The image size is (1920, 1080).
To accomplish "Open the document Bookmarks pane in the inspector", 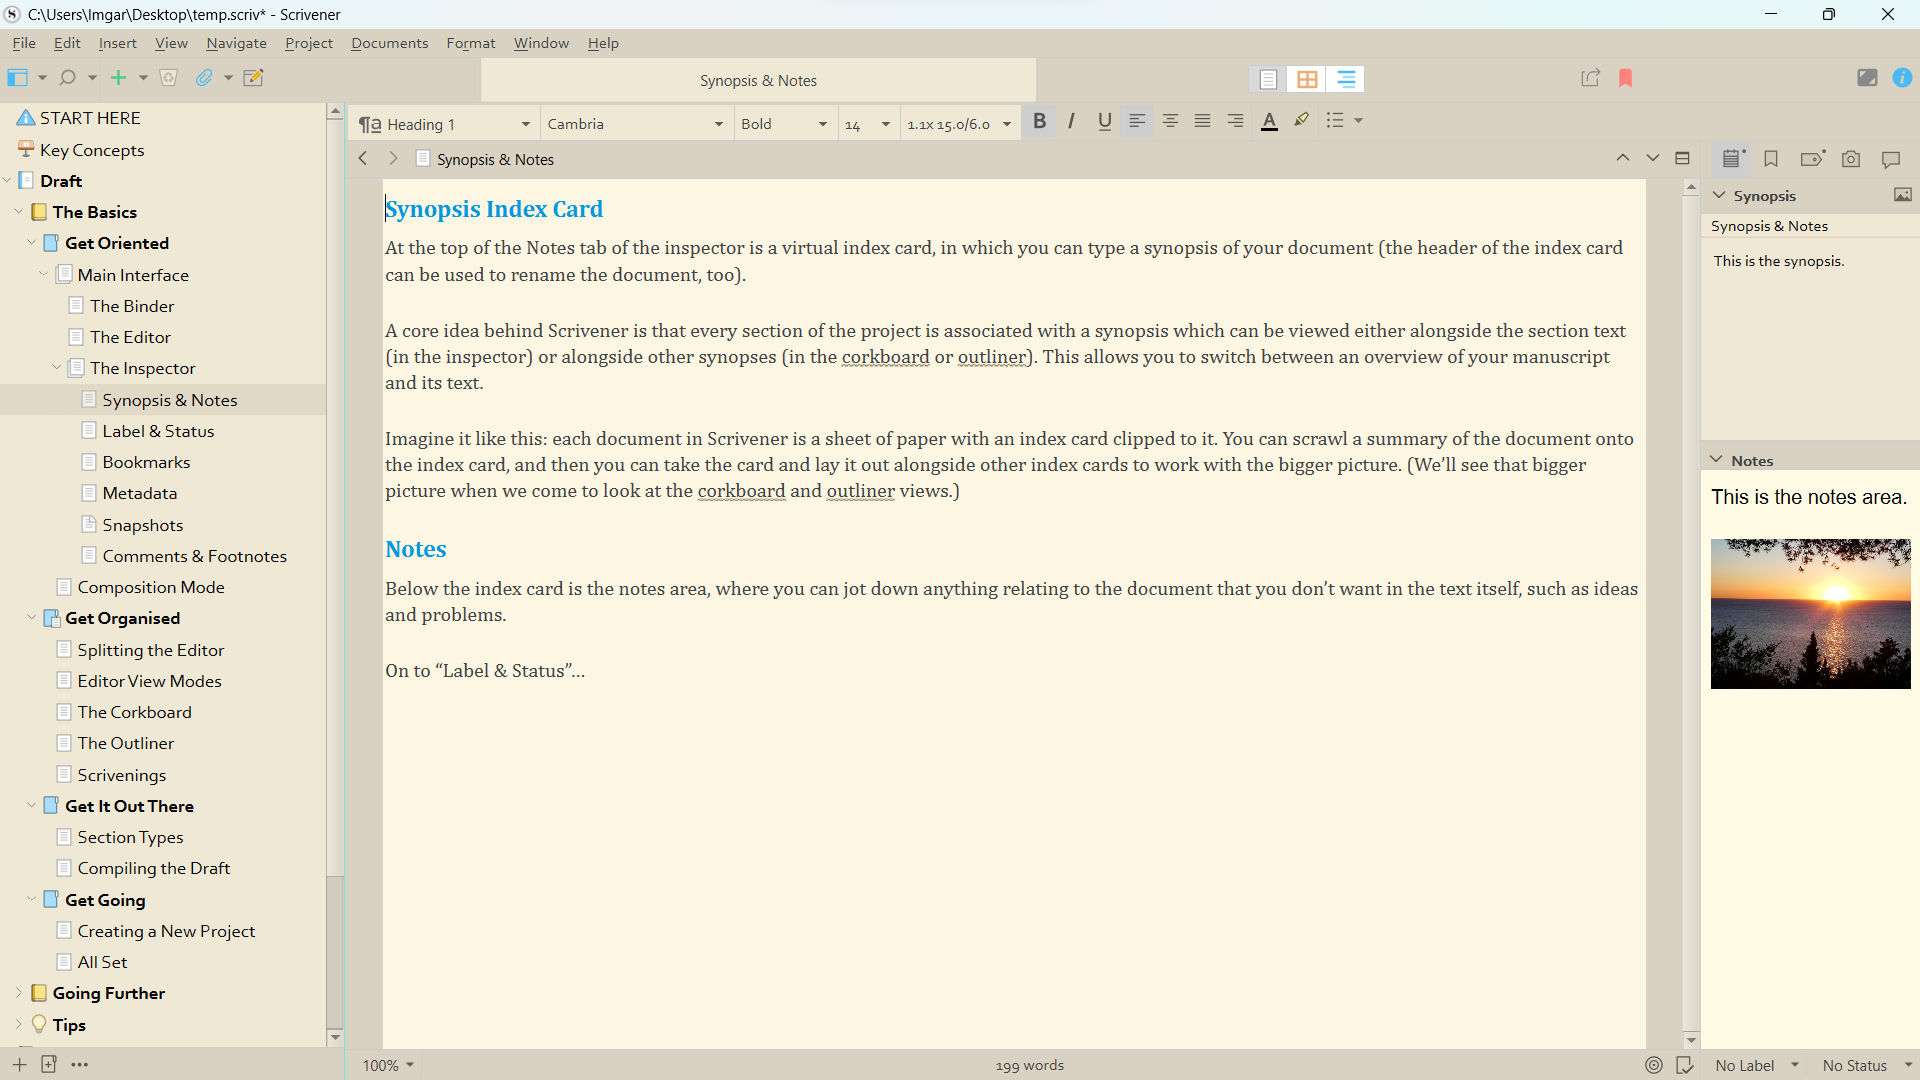I will click(1771, 159).
